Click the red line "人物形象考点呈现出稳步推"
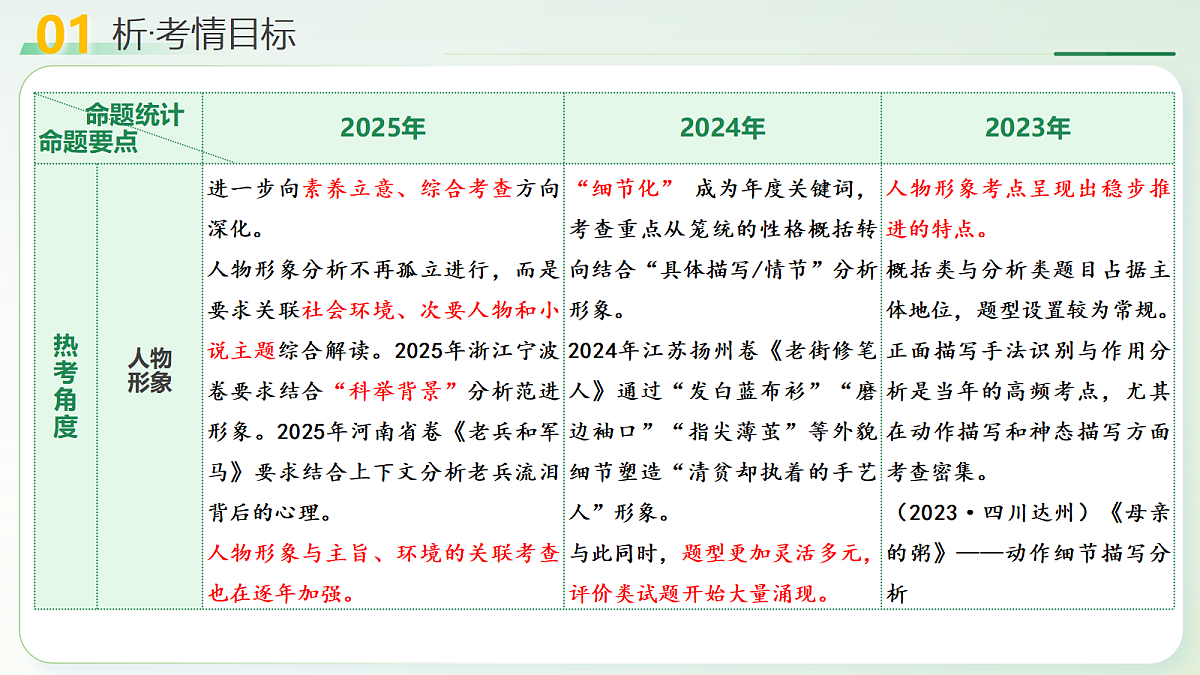Screen dimensions: 1200x675 click(x=1028, y=189)
